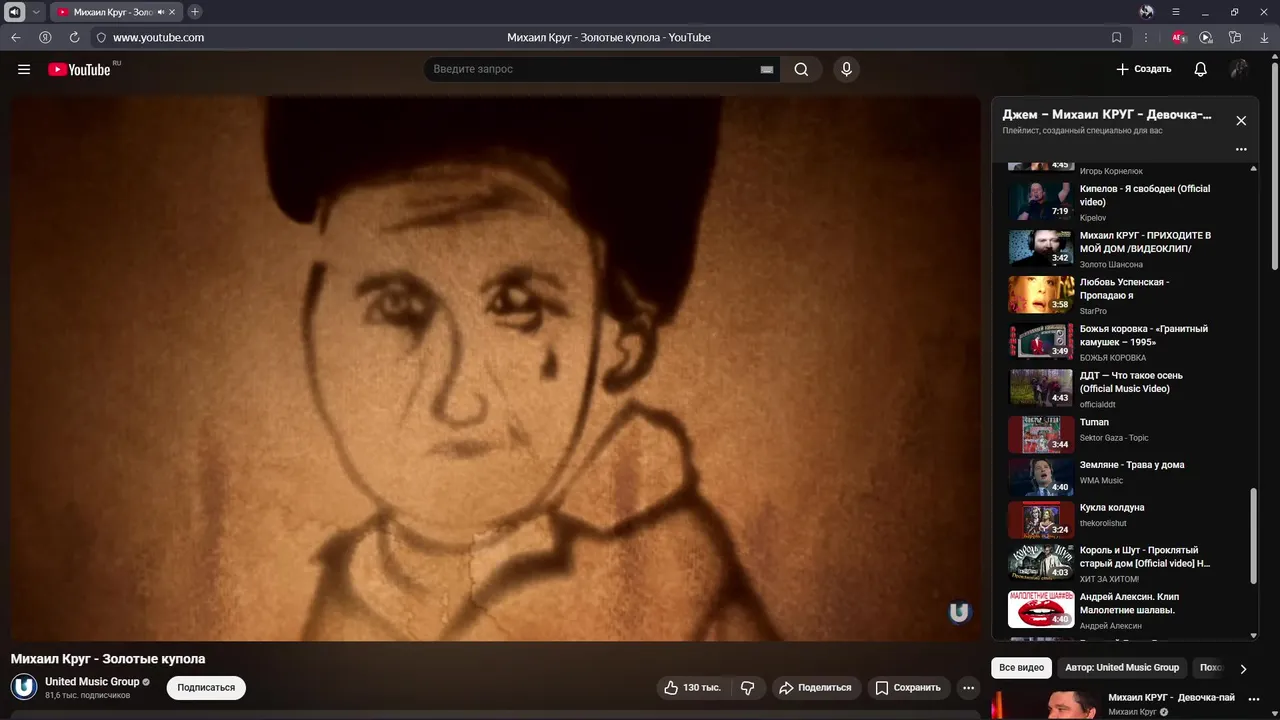Open the Джем playlist title link

(x=1107, y=115)
